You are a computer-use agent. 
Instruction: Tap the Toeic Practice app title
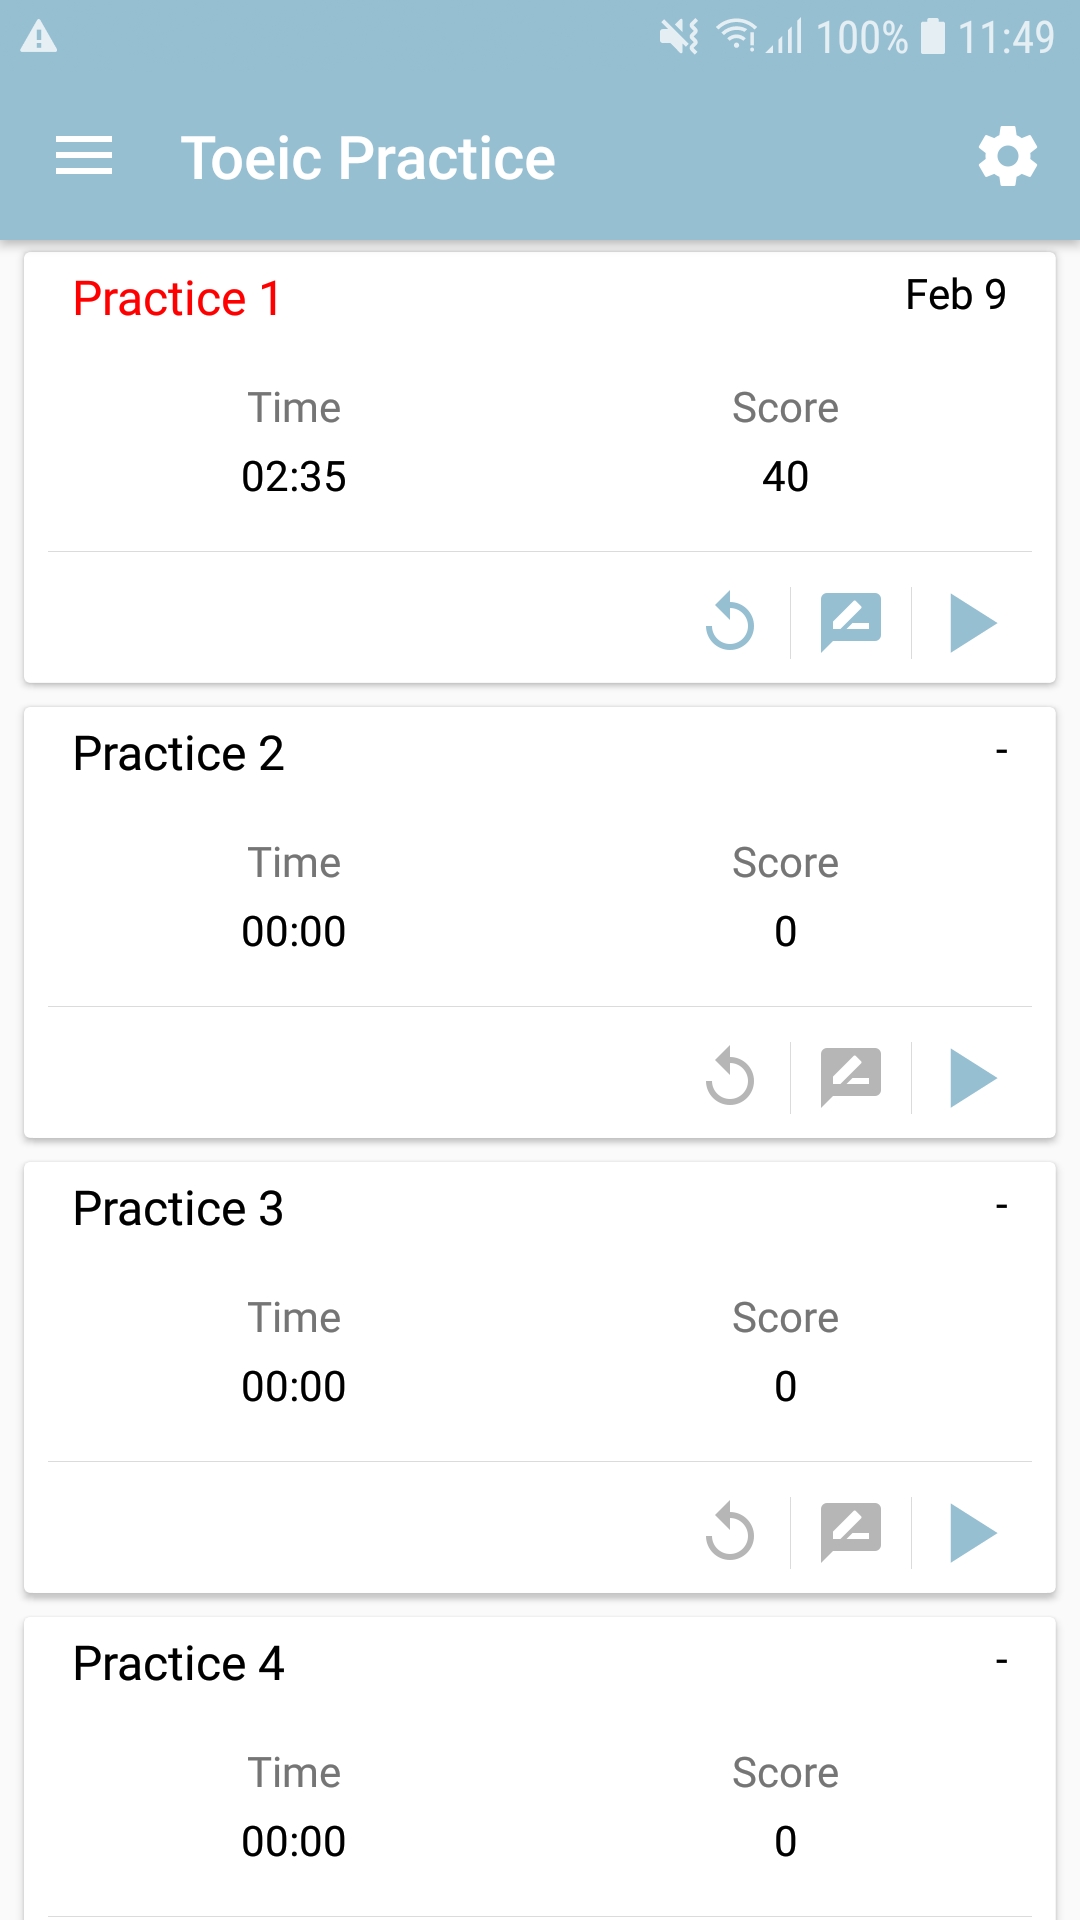(x=368, y=158)
